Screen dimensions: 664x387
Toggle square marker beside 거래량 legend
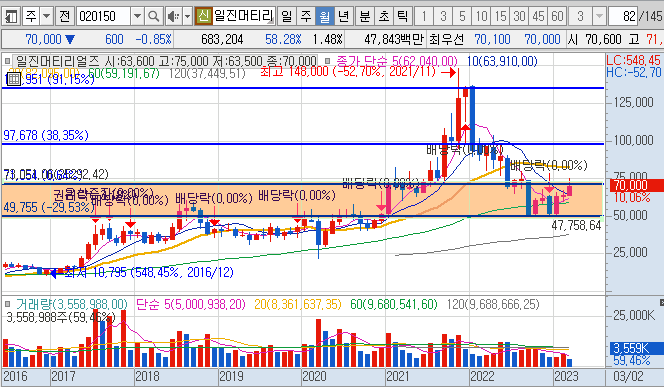(x=8, y=304)
